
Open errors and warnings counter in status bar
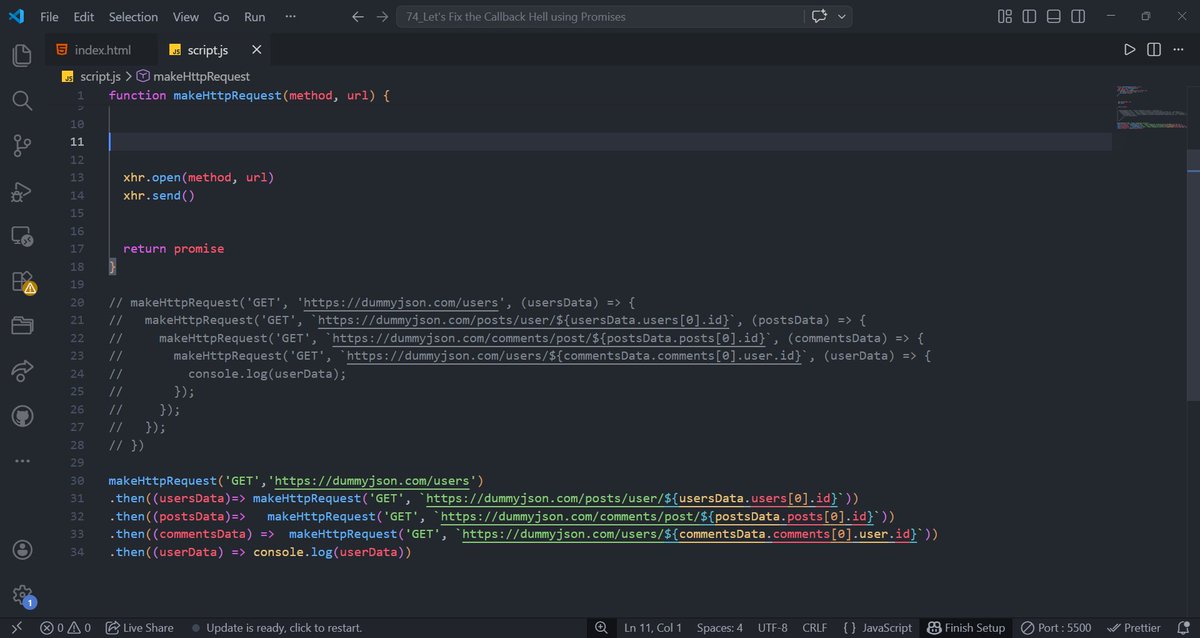coord(65,628)
